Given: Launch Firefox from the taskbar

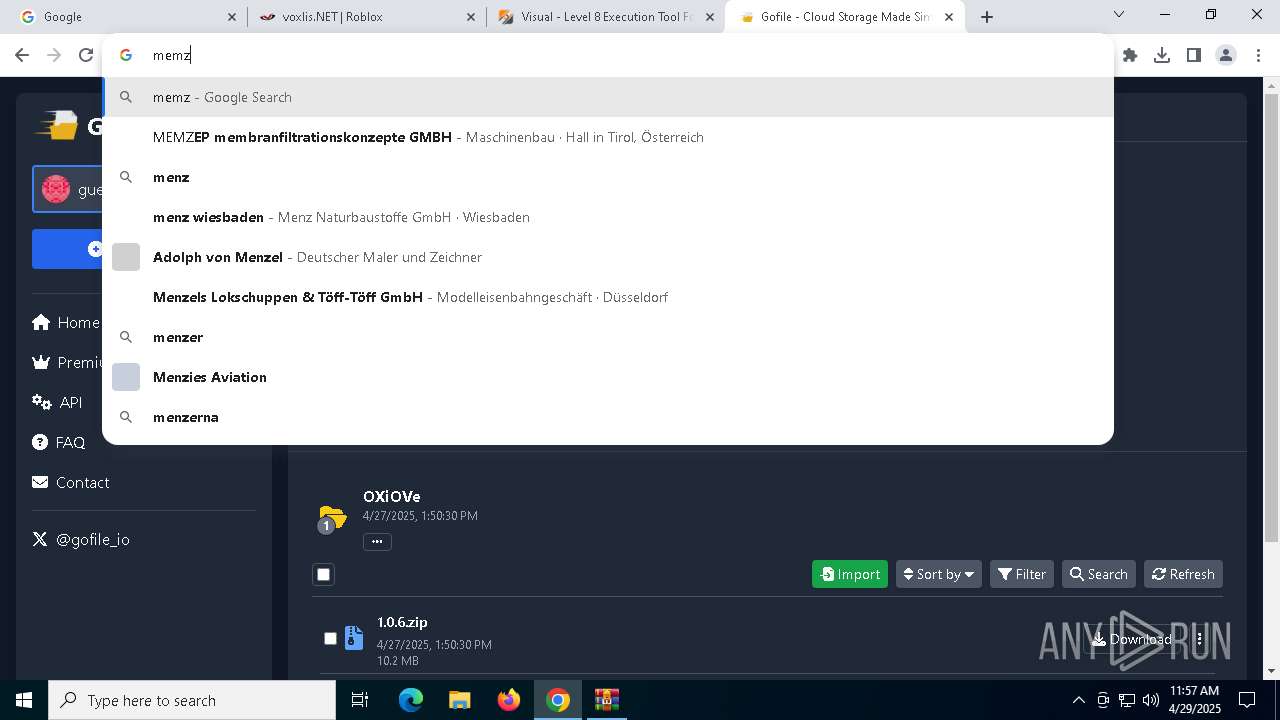Looking at the screenshot, I should 509,700.
